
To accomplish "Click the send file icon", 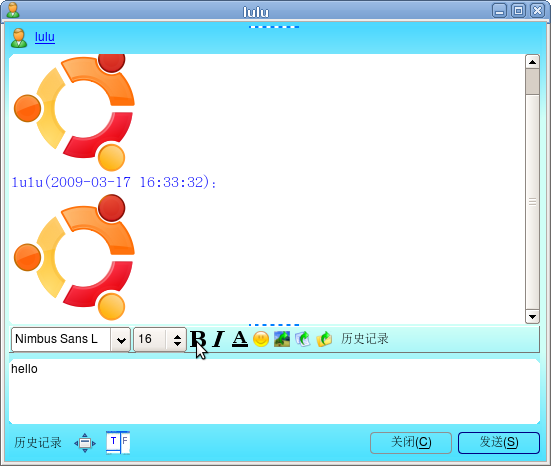I will [303, 339].
